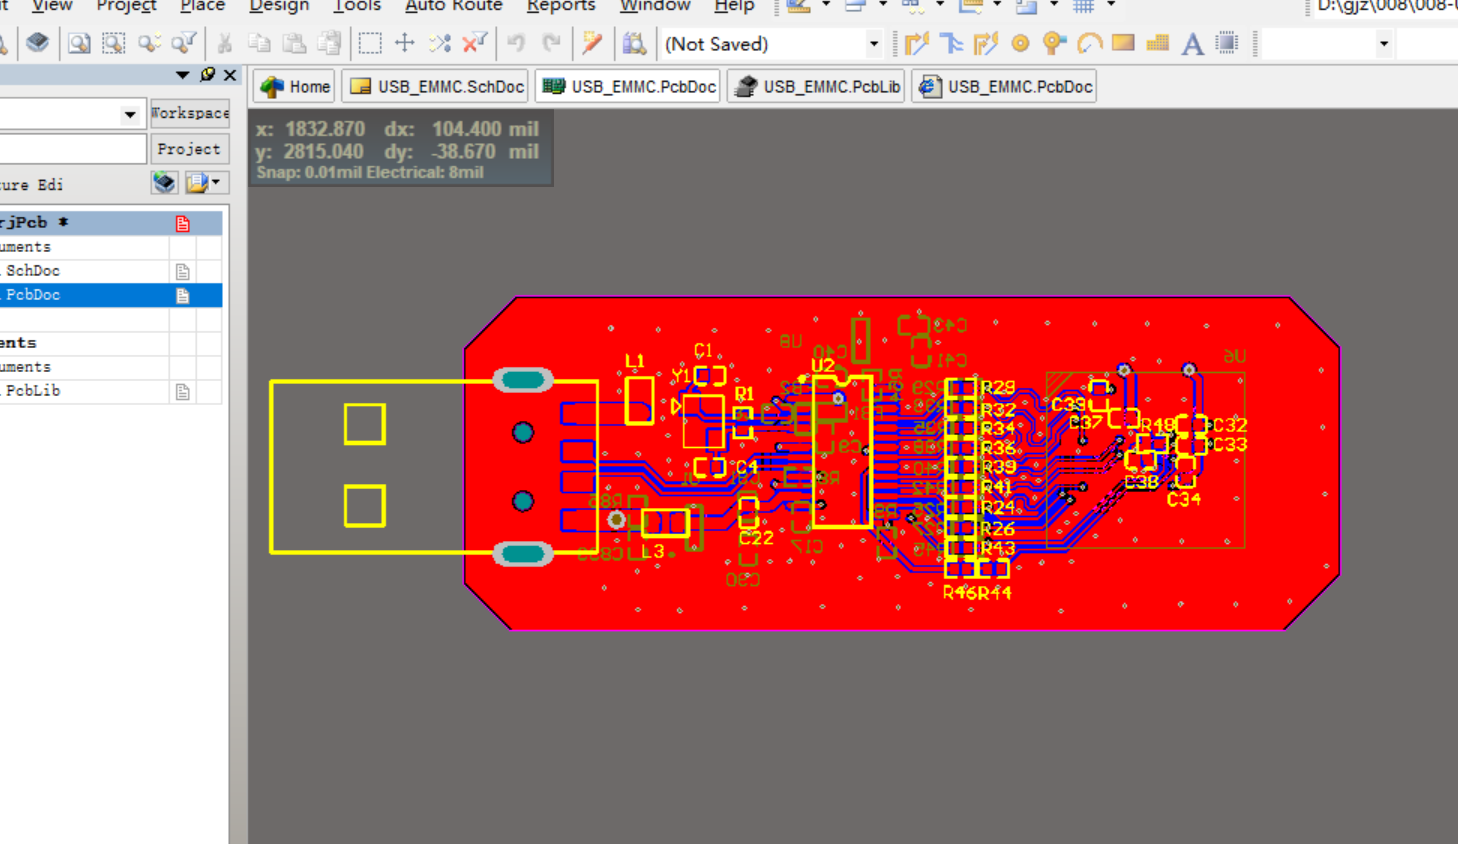Screen dimensions: 1458x844
Task: Expand the grid icon dropdown arrow
Action: click(1111, 5)
